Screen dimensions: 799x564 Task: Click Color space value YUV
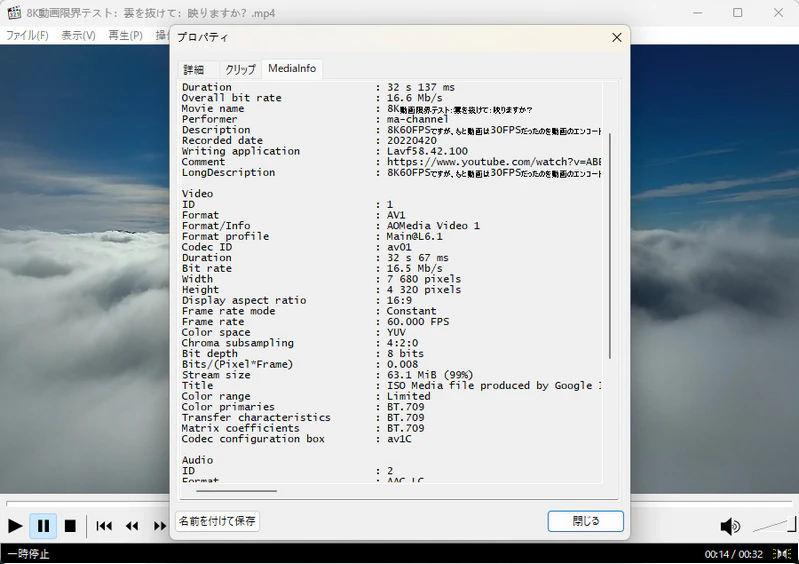396,332
